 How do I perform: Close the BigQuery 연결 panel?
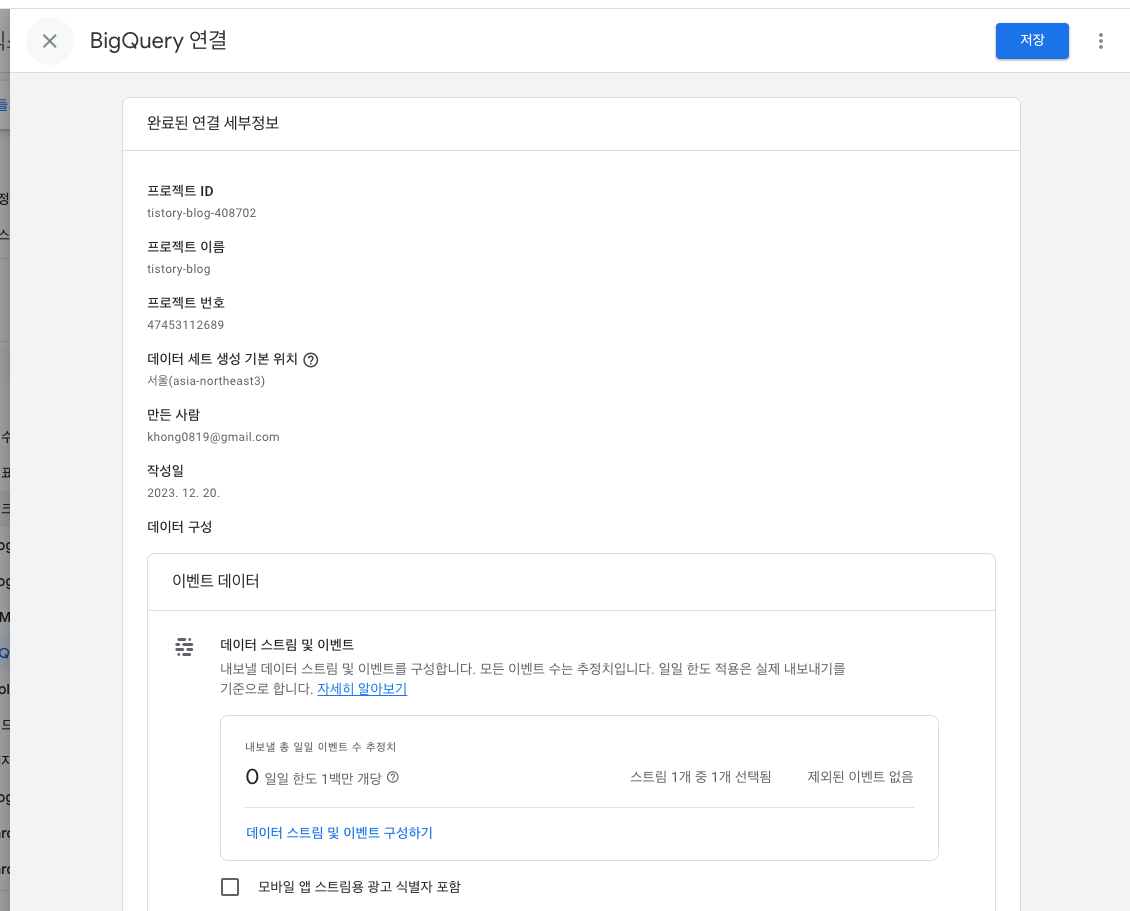click(50, 41)
